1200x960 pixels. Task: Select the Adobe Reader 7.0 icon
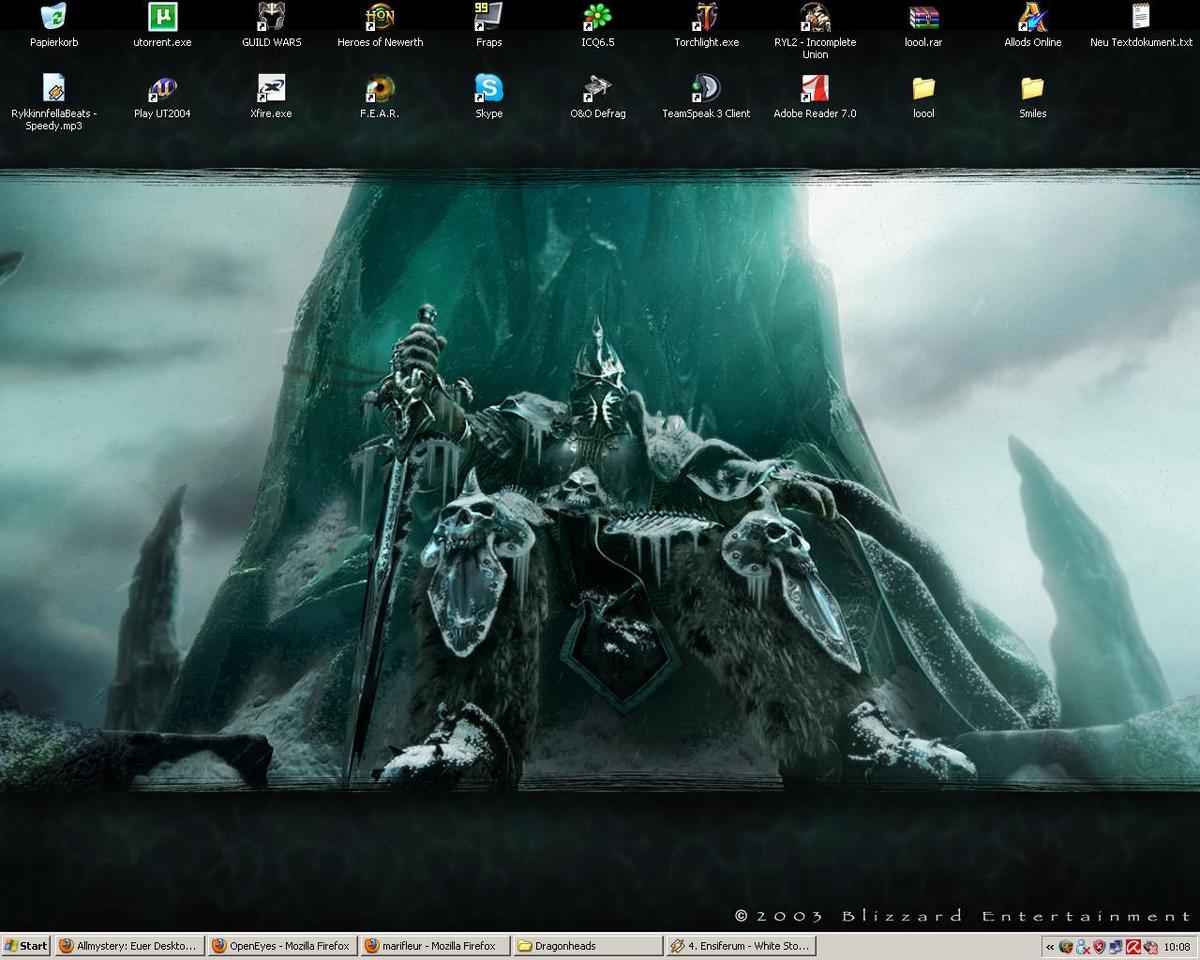click(x=815, y=89)
